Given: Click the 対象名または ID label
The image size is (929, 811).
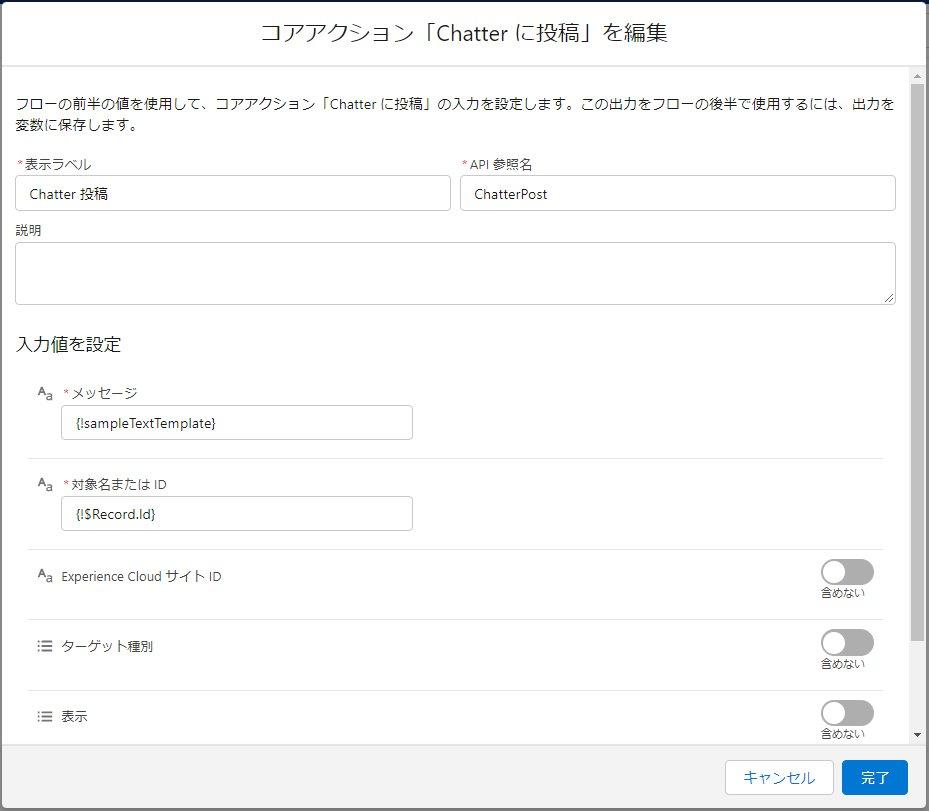Looking at the screenshot, I should (x=119, y=485).
